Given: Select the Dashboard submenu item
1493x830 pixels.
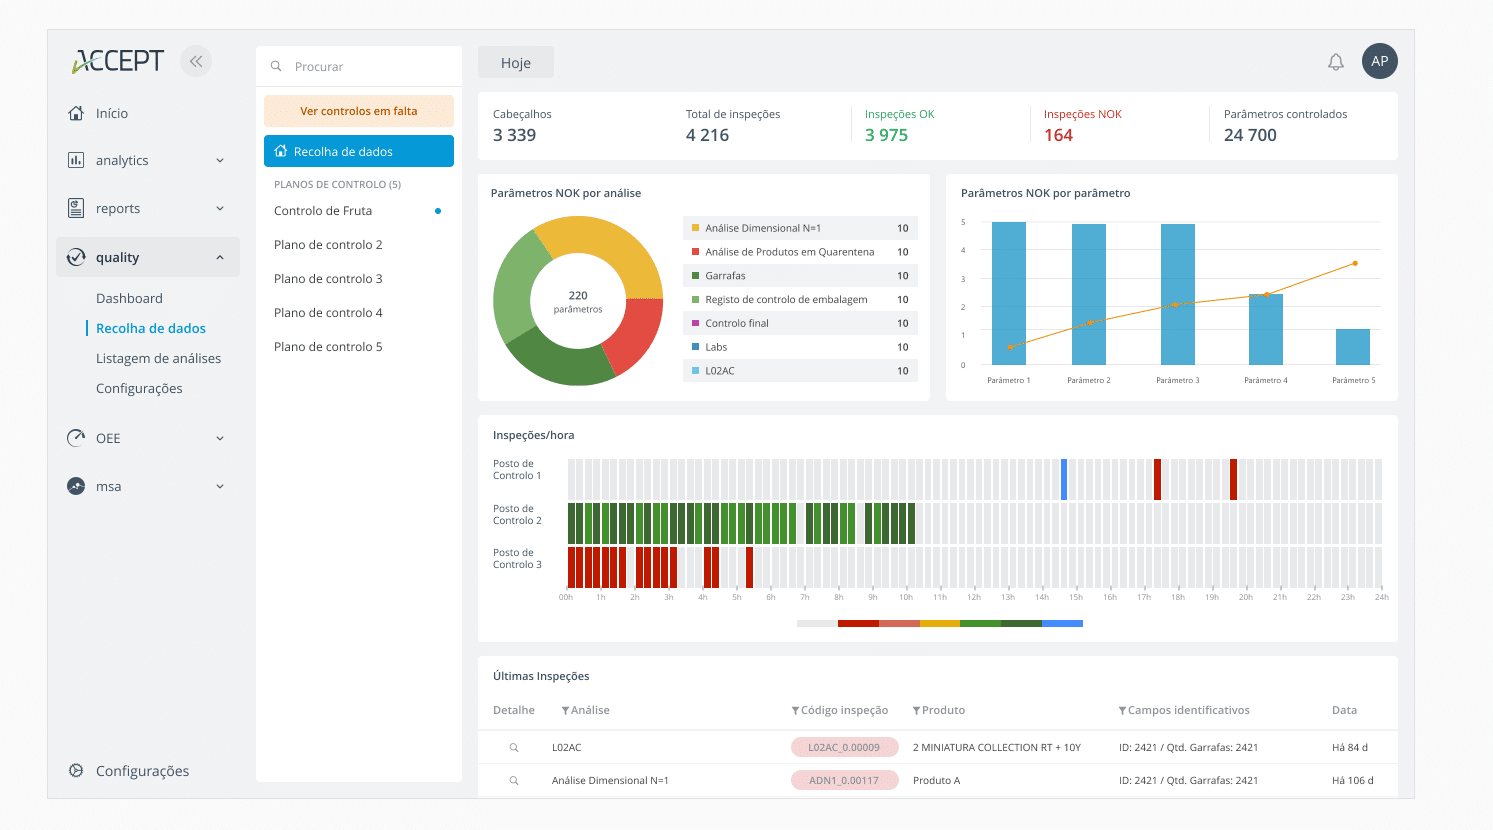Looking at the screenshot, I should tap(129, 298).
